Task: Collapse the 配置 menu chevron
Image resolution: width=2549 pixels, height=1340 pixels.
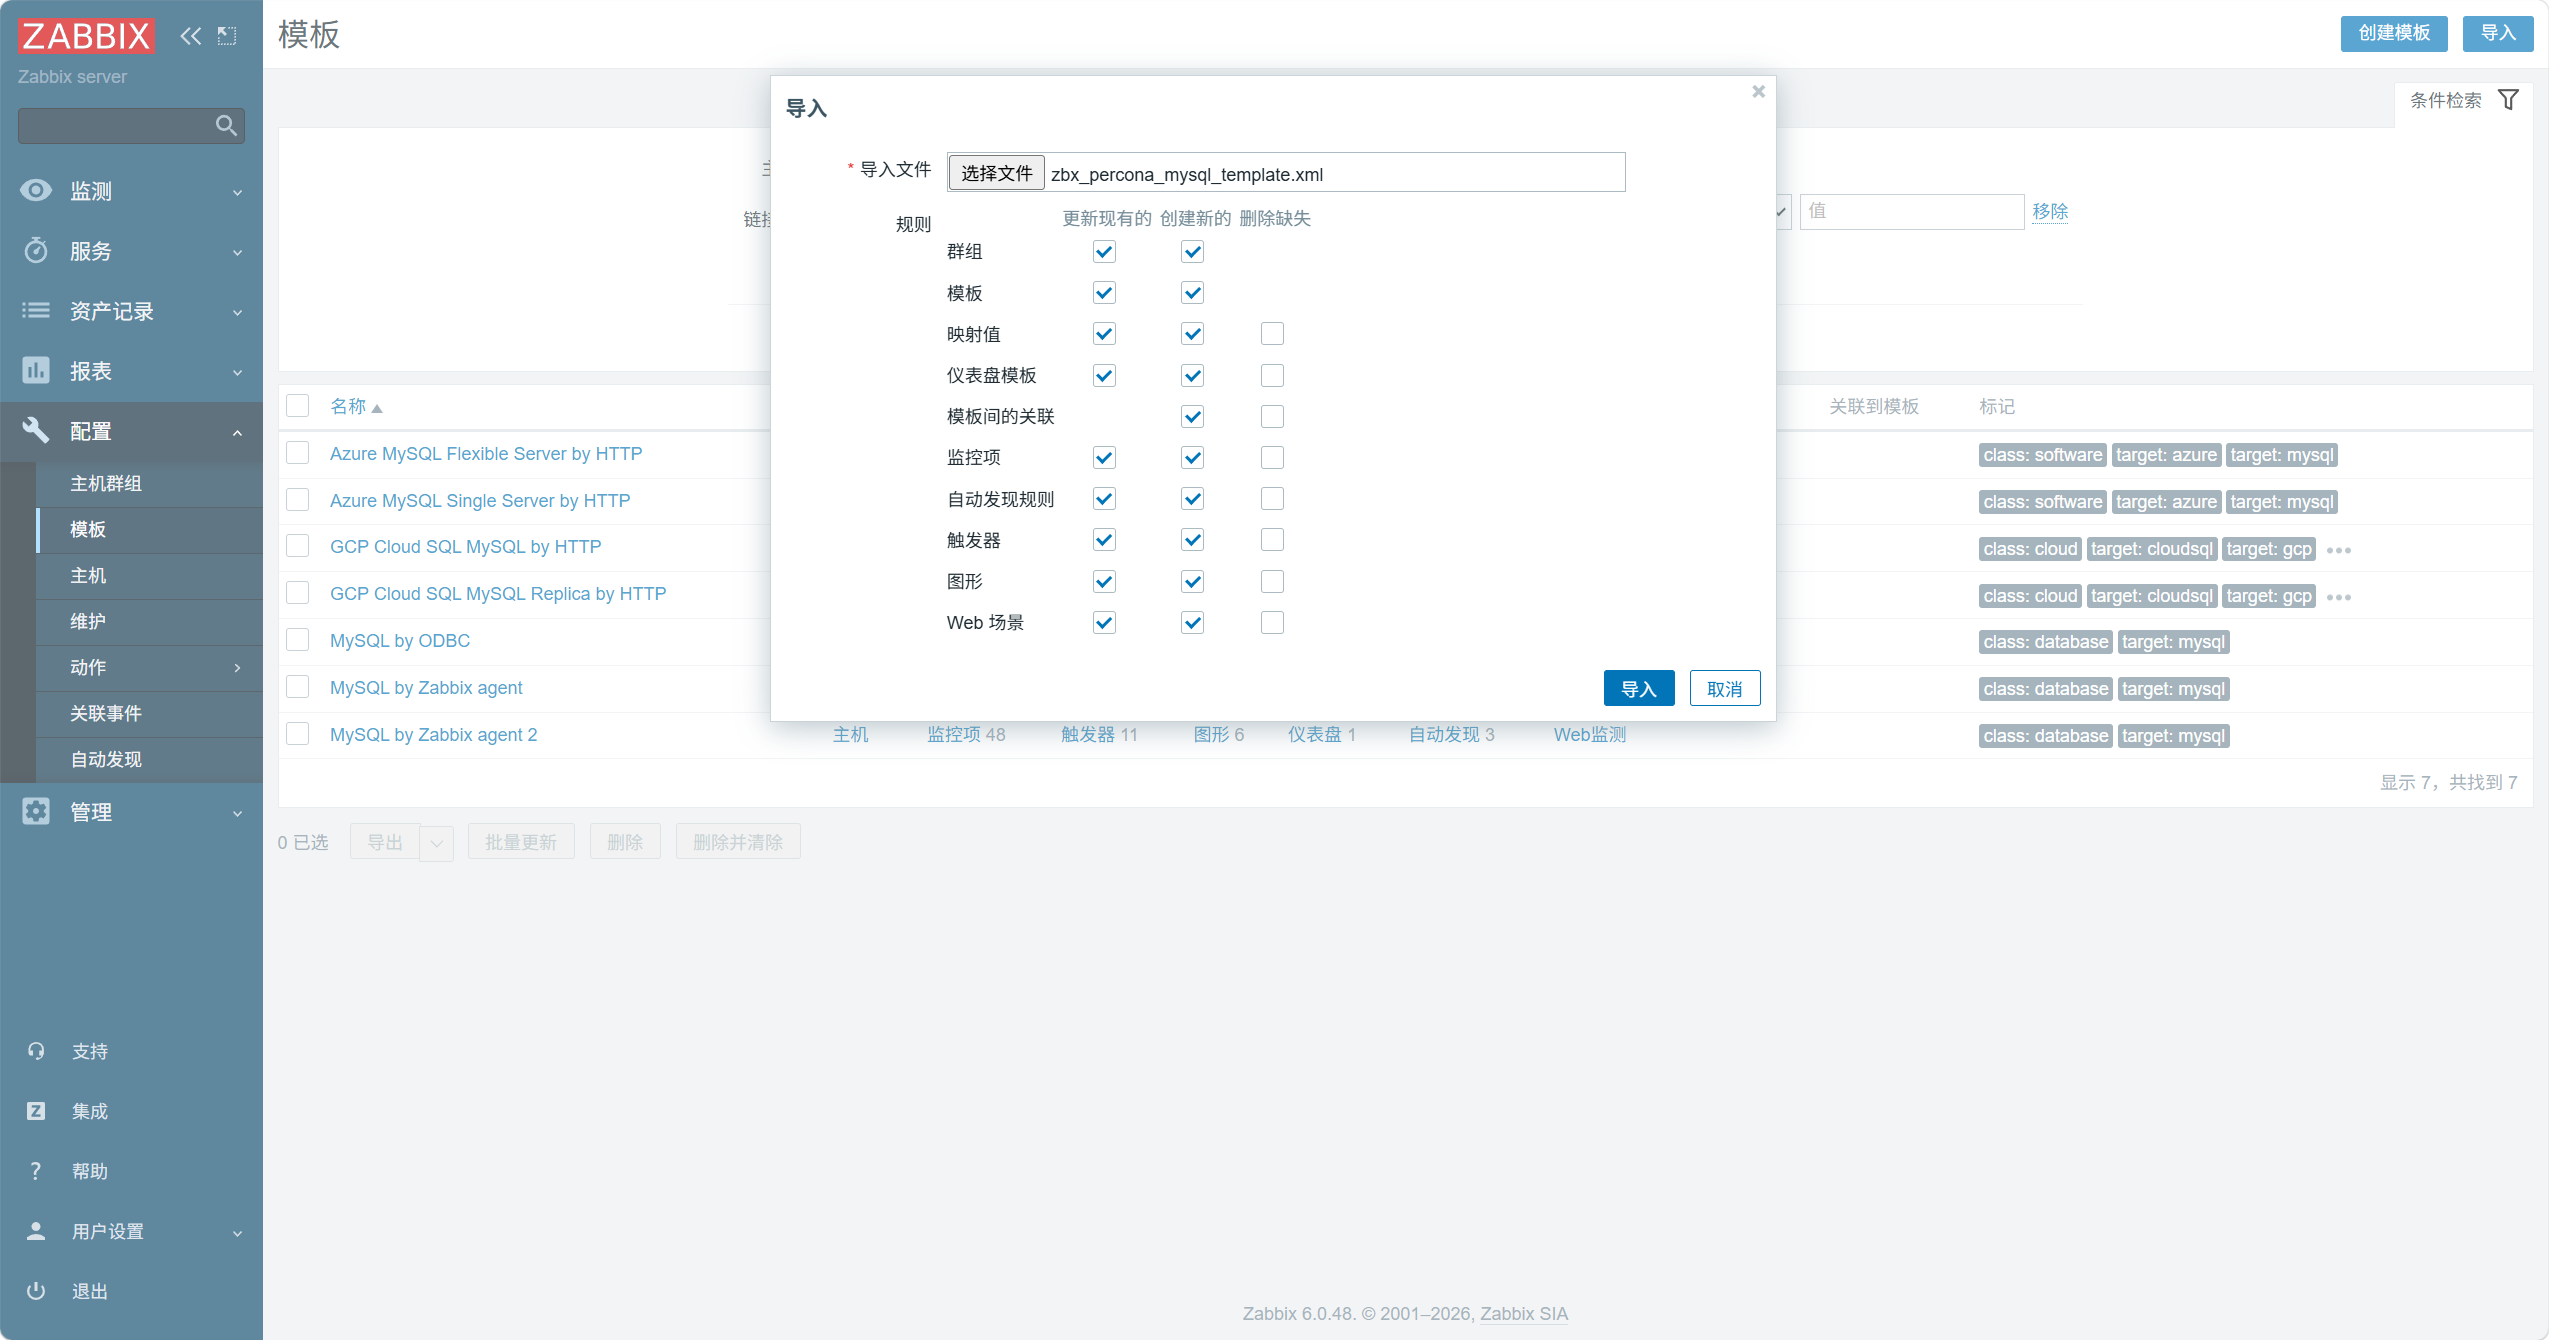Action: (x=237, y=432)
